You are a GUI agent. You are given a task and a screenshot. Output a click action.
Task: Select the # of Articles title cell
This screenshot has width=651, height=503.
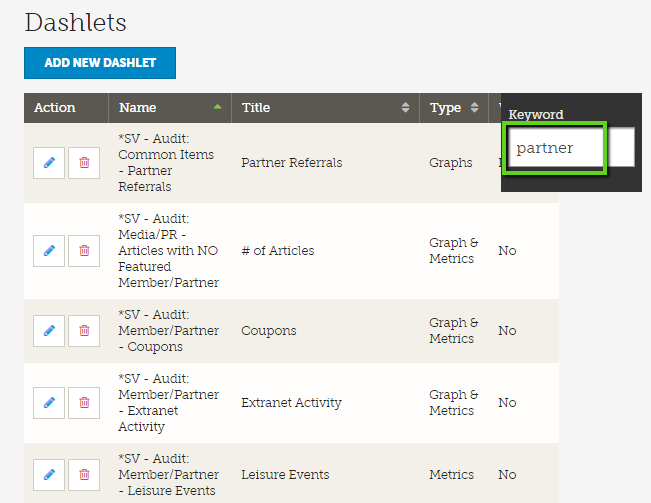(278, 251)
